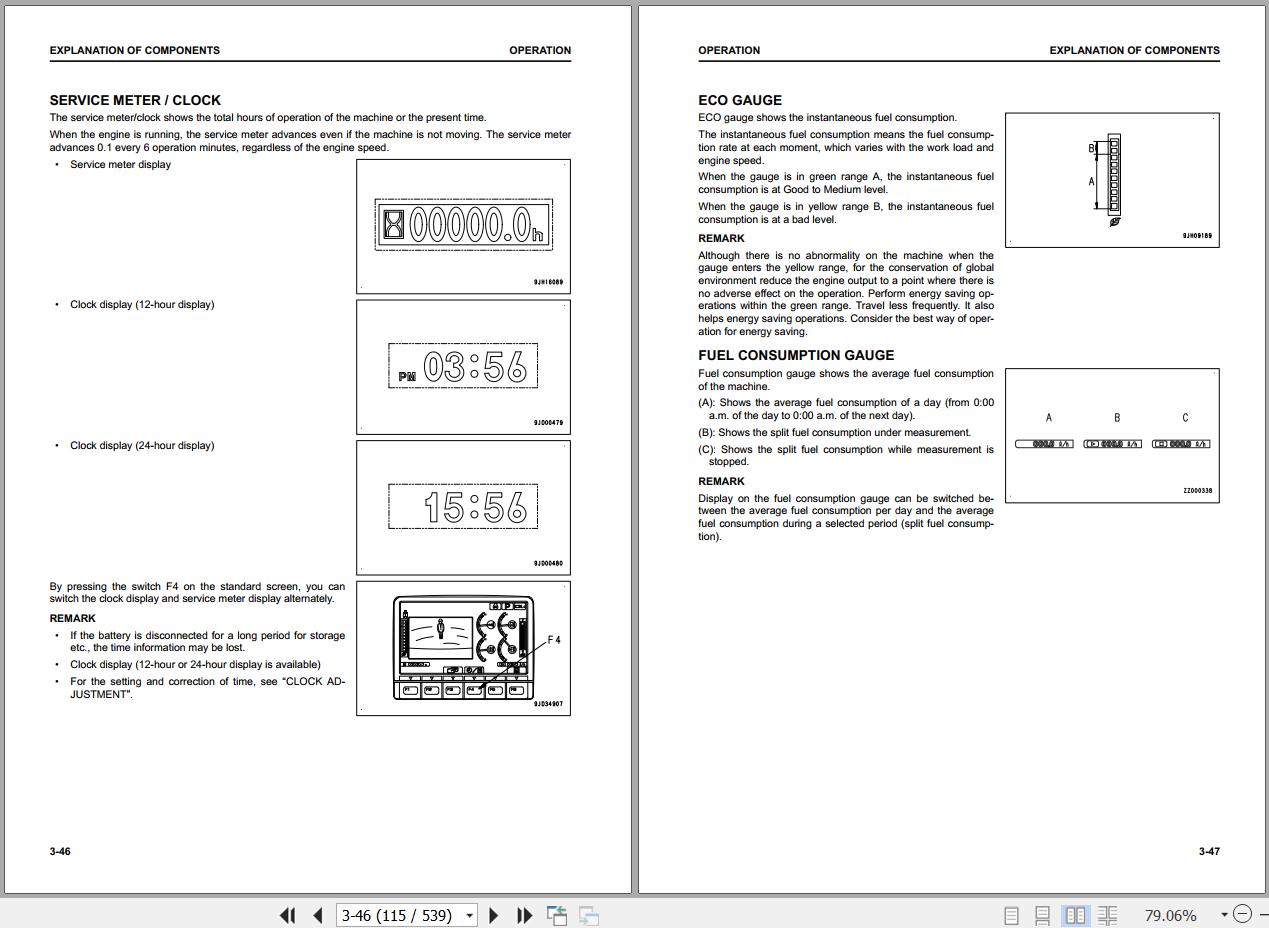This screenshot has height=928, width=1269.
Task: Go to the previous page
Action: (x=318, y=915)
